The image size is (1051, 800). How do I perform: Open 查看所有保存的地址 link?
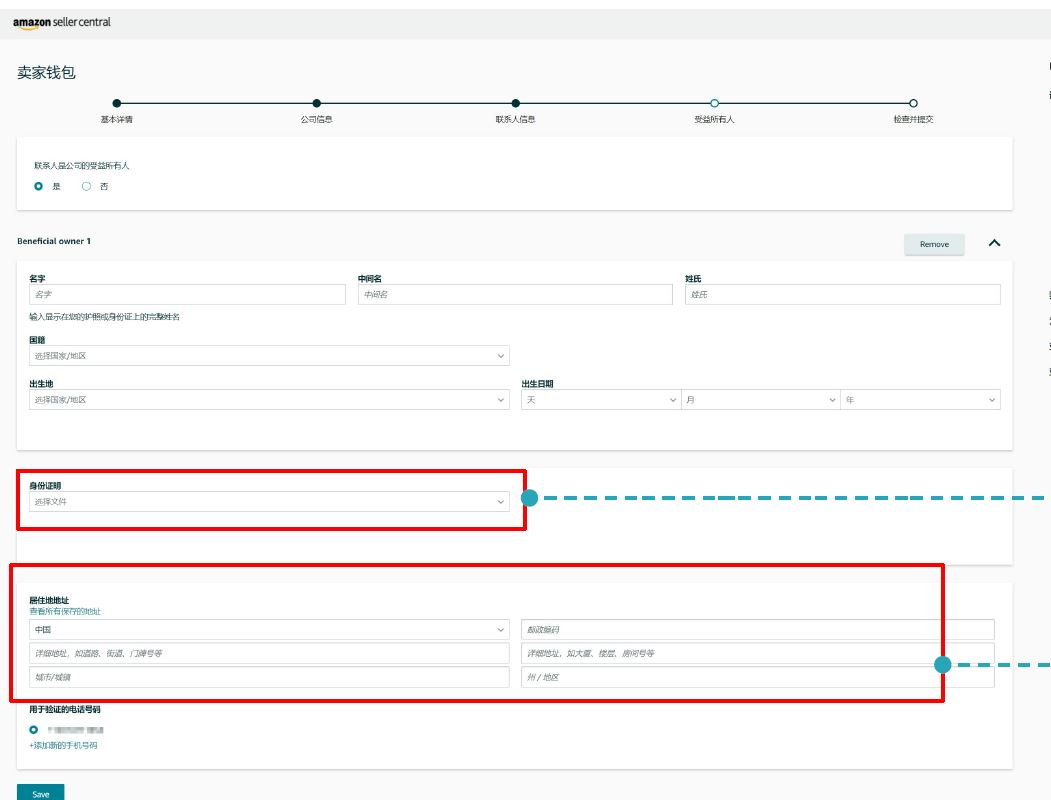point(65,612)
